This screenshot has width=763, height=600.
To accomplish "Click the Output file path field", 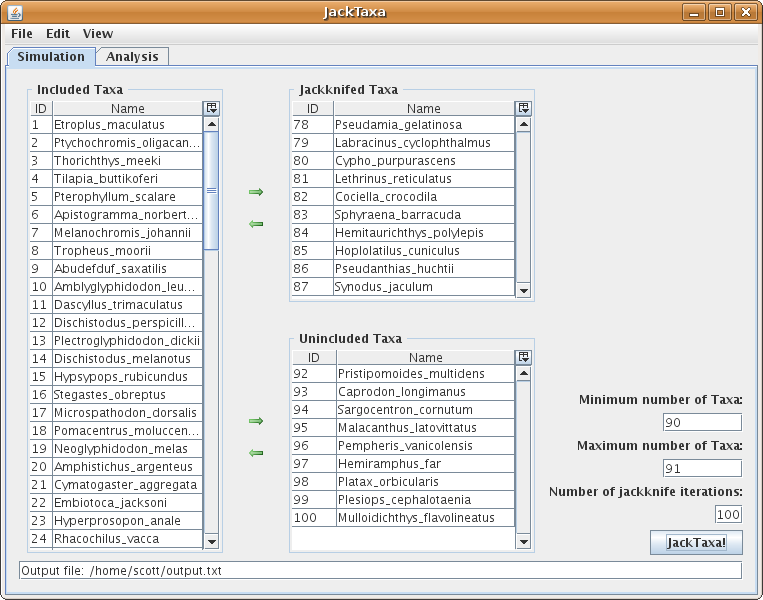I will (x=381, y=570).
